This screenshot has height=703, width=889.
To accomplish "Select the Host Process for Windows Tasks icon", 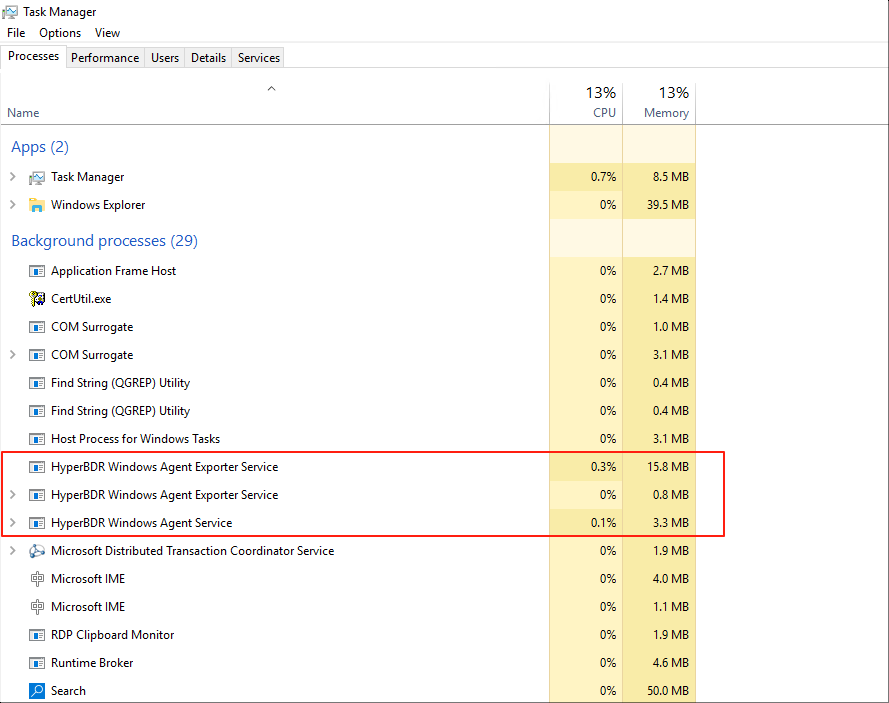I will (37, 439).
